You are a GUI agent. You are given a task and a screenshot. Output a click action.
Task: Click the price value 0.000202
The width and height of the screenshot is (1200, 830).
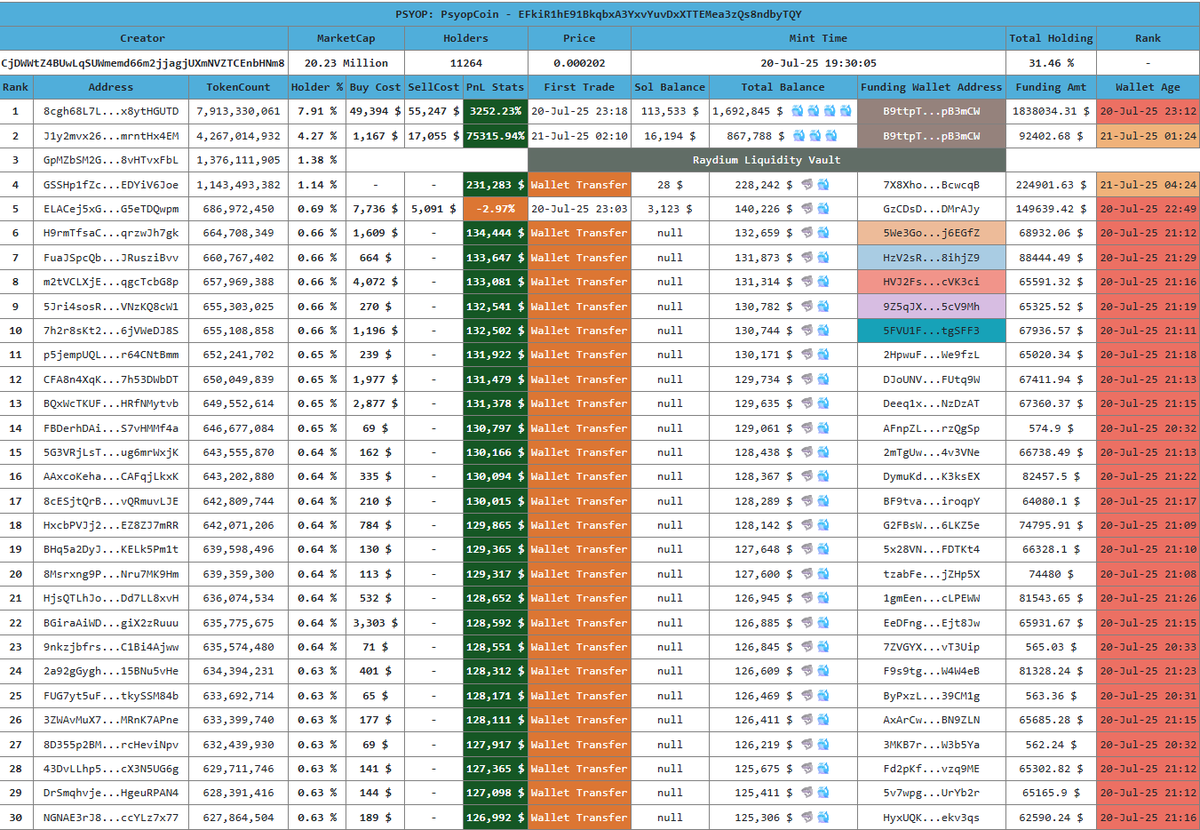[579, 62]
